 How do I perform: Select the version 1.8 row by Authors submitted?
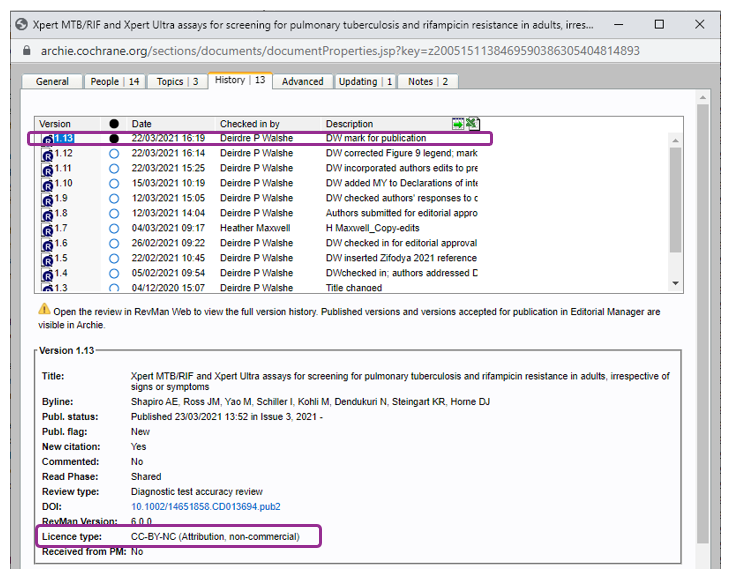click(400, 214)
